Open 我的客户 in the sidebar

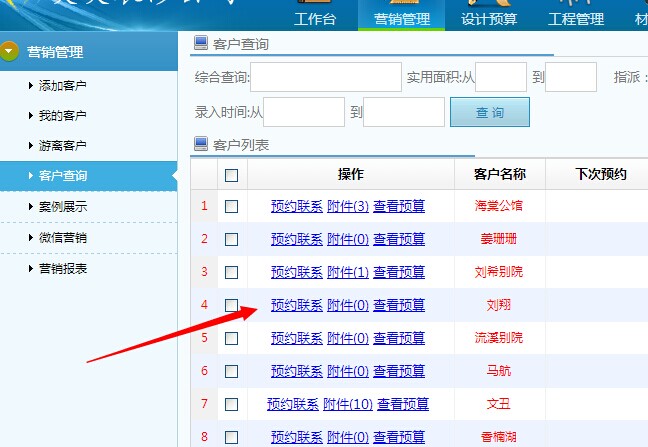pos(62,116)
